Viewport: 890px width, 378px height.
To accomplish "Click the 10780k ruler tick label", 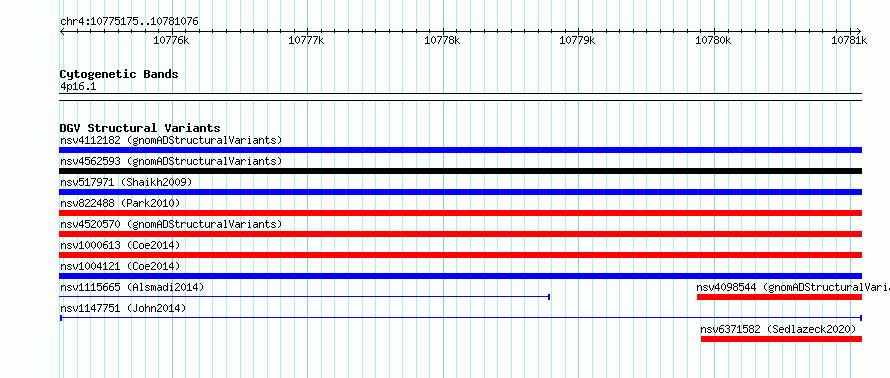I will pos(713,40).
